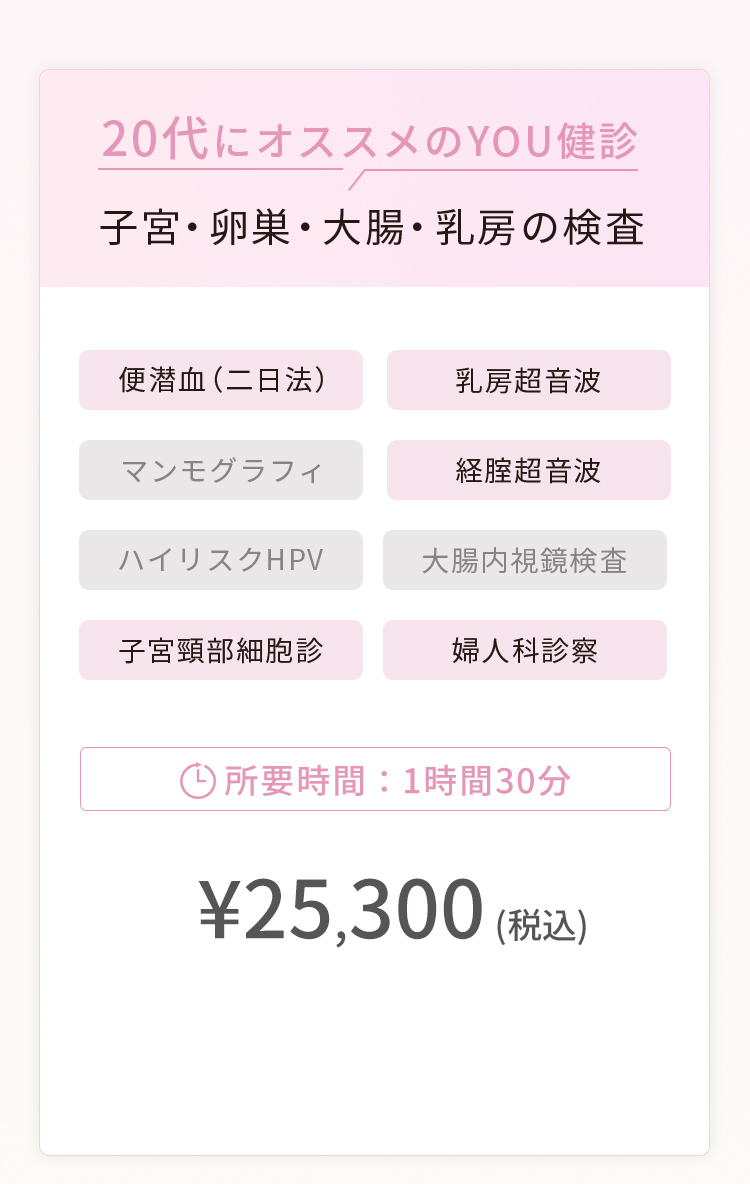Click the pink header banner area
This screenshot has width=750, height=1184.
click(x=375, y=178)
